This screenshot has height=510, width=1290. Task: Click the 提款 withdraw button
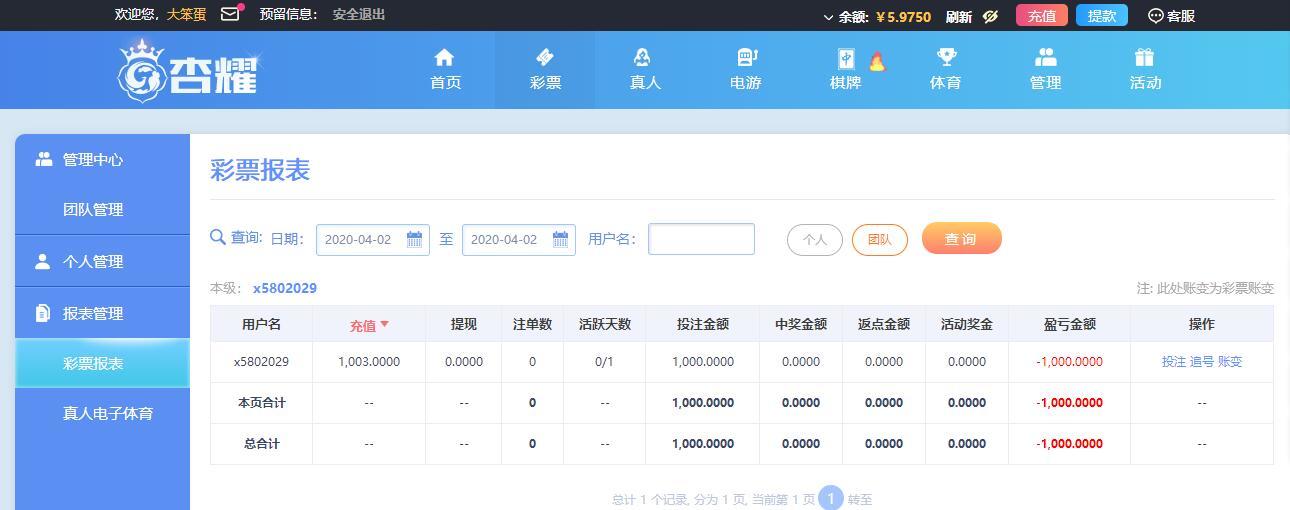(x=1102, y=16)
